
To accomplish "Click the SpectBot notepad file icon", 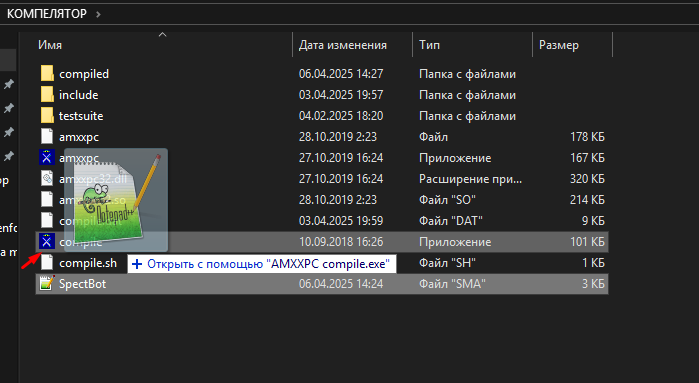I will (x=47, y=284).
